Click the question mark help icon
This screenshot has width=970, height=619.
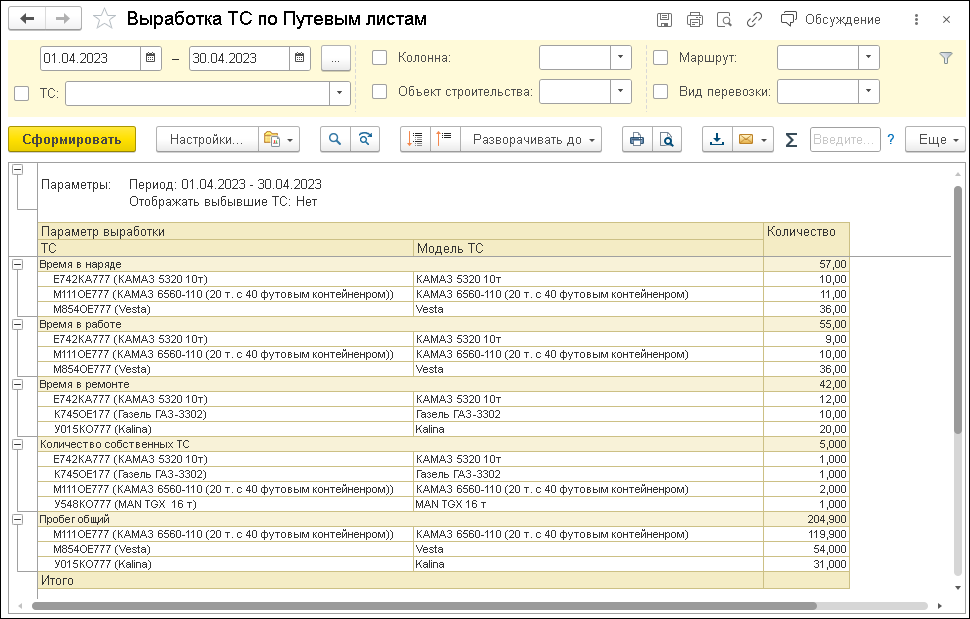(891, 139)
